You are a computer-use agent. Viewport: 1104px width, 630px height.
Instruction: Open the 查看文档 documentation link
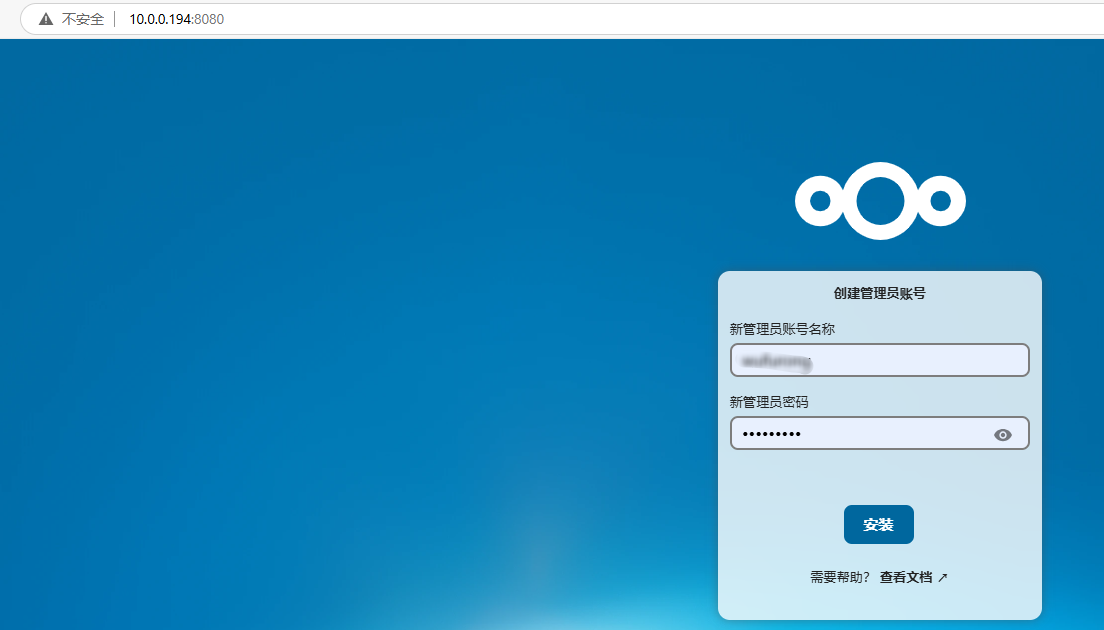click(x=906, y=578)
